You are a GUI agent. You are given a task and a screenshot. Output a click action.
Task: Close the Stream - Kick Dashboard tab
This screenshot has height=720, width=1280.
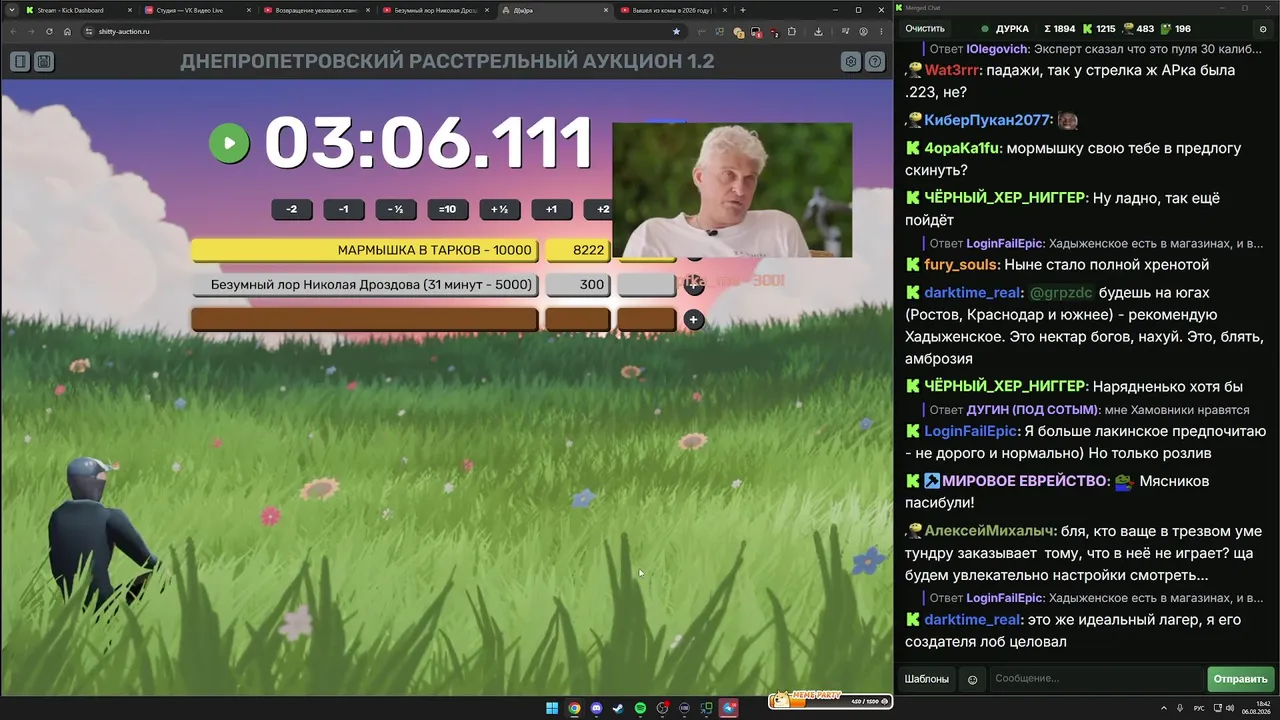tap(129, 10)
